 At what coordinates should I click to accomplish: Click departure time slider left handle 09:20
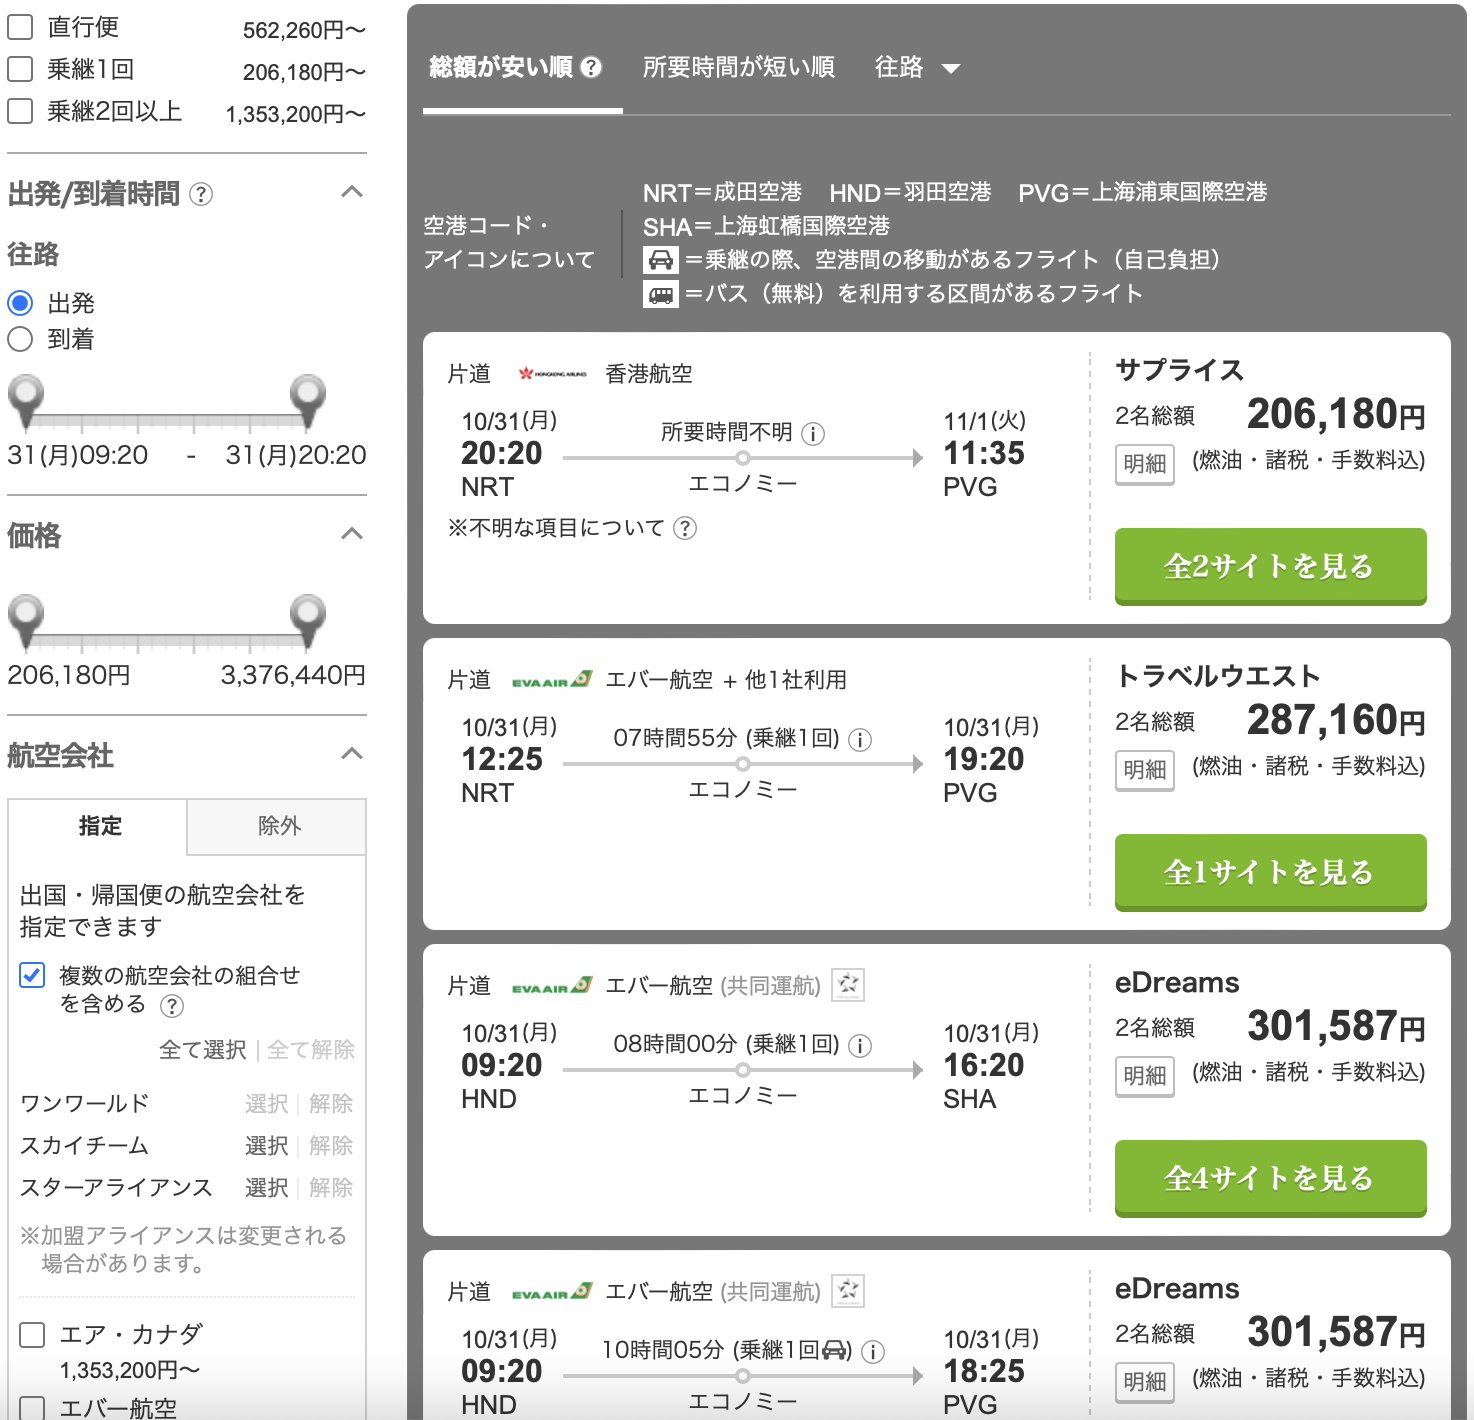pyautogui.click(x=26, y=399)
